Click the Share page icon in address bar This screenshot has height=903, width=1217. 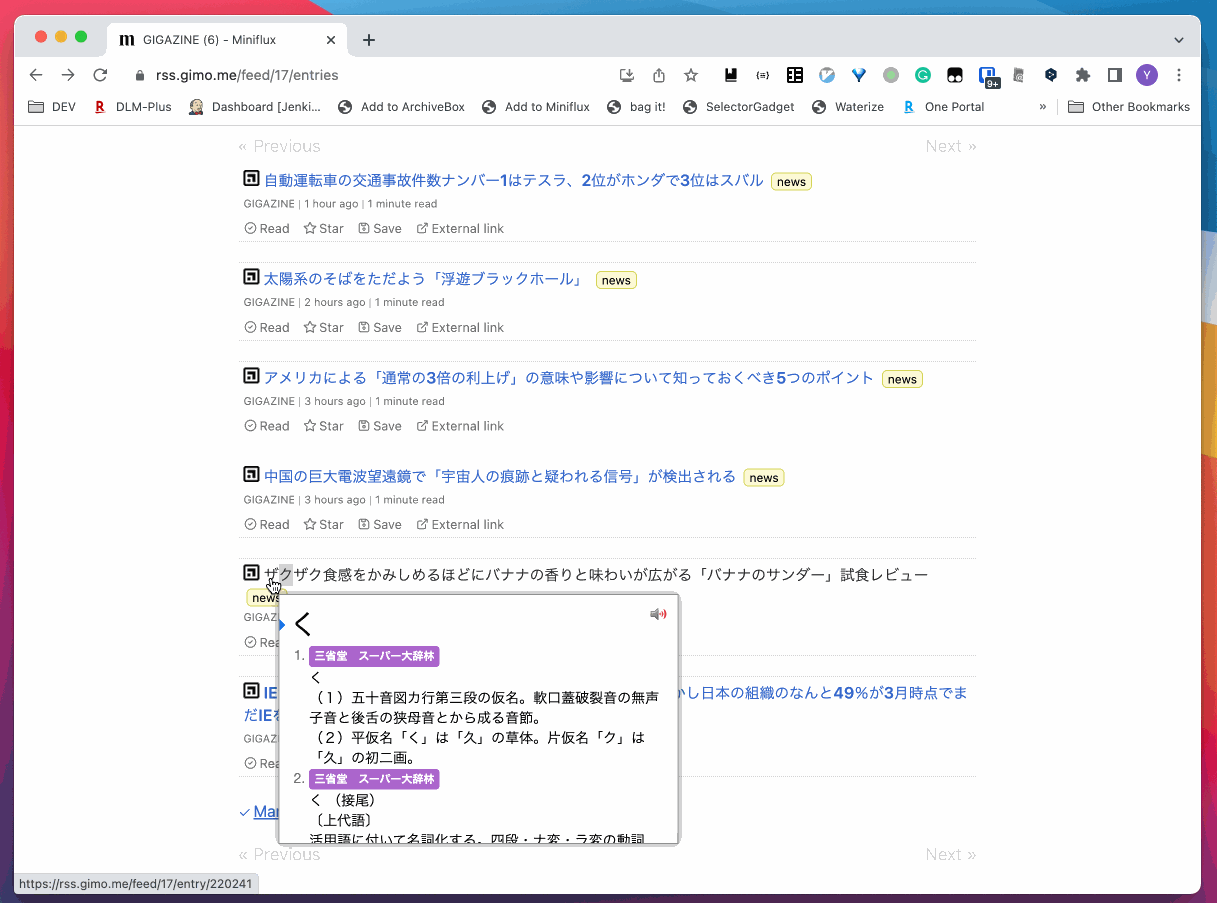pyautogui.click(x=659, y=75)
